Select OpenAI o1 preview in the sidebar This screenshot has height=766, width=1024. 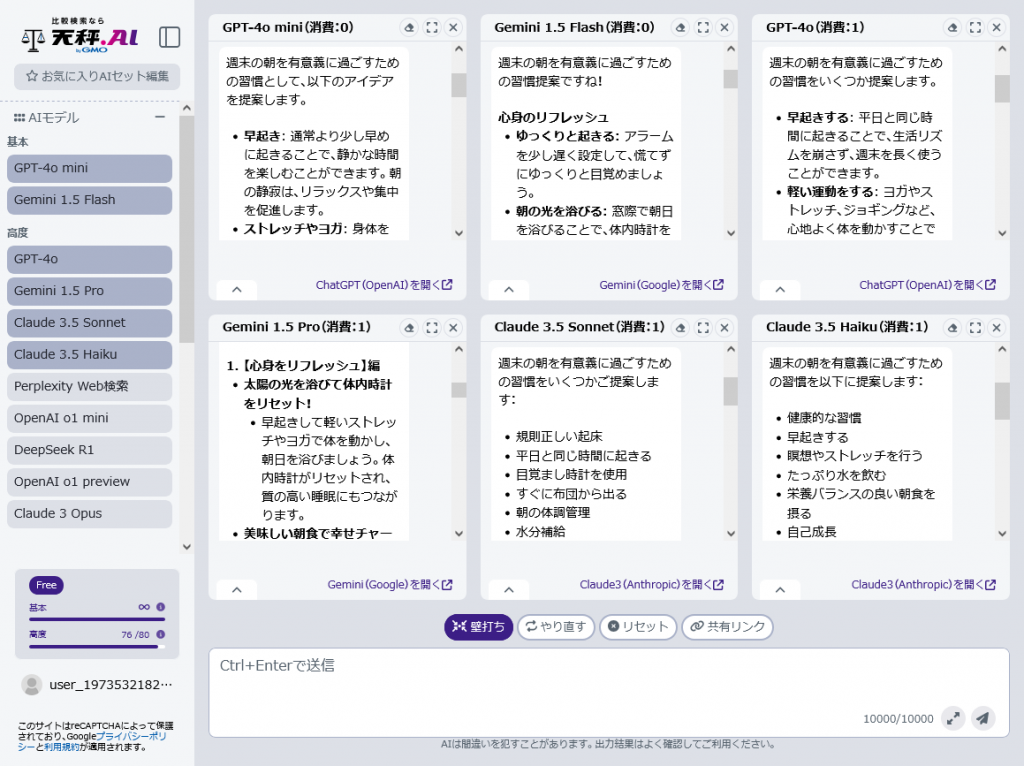click(x=89, y=483)
